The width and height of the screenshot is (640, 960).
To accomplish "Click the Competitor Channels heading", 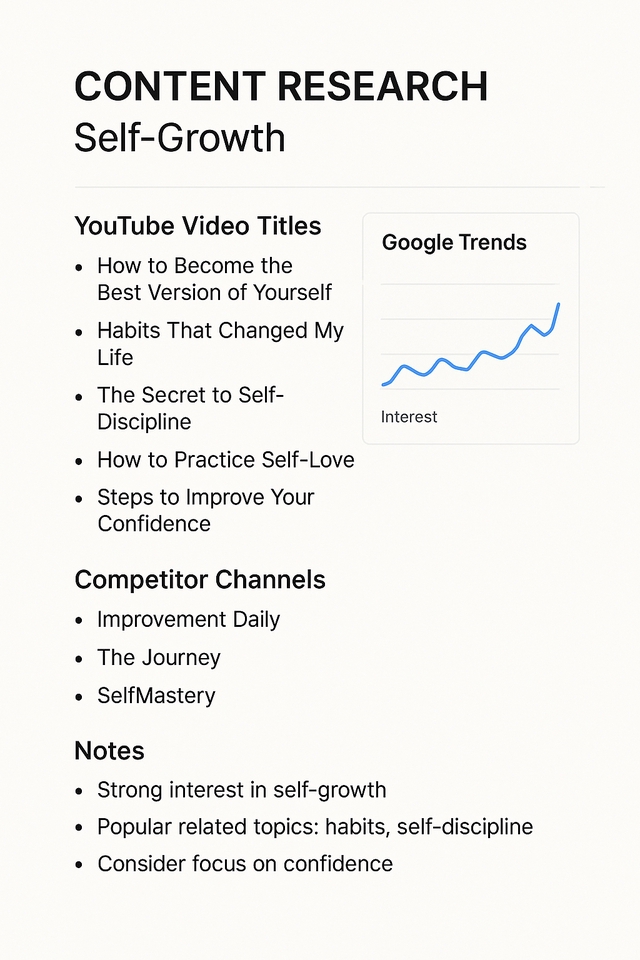I will click(200, 580).
